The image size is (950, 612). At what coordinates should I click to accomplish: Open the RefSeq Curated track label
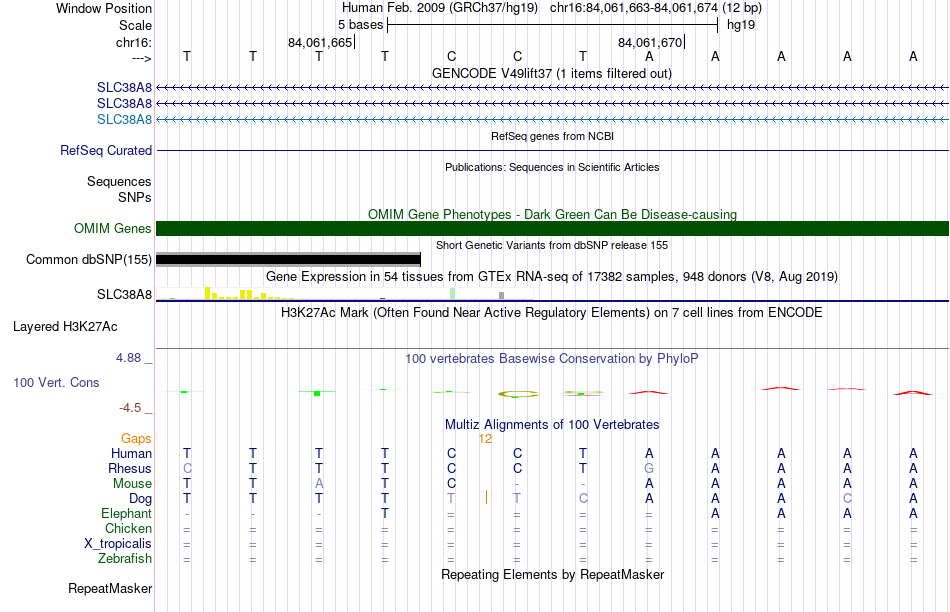click(x=105, y=150)
